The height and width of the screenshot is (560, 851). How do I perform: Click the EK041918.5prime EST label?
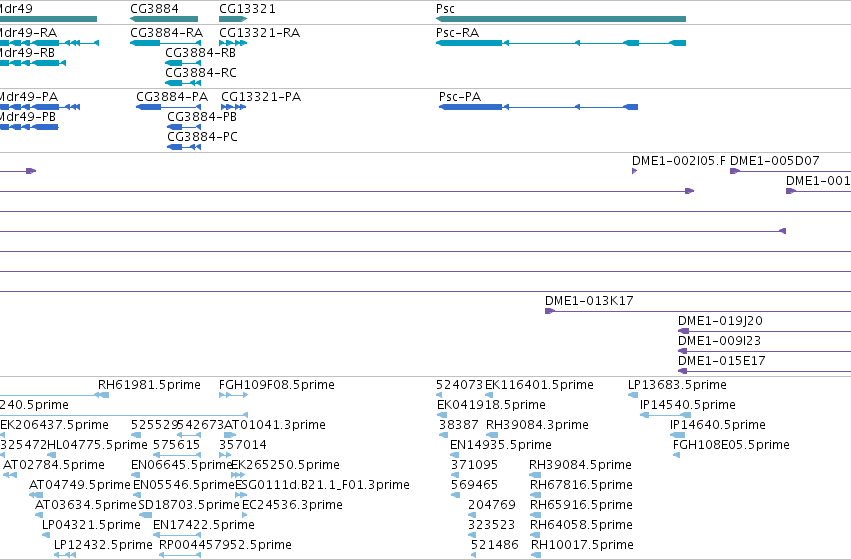click(x=491, y=405)
